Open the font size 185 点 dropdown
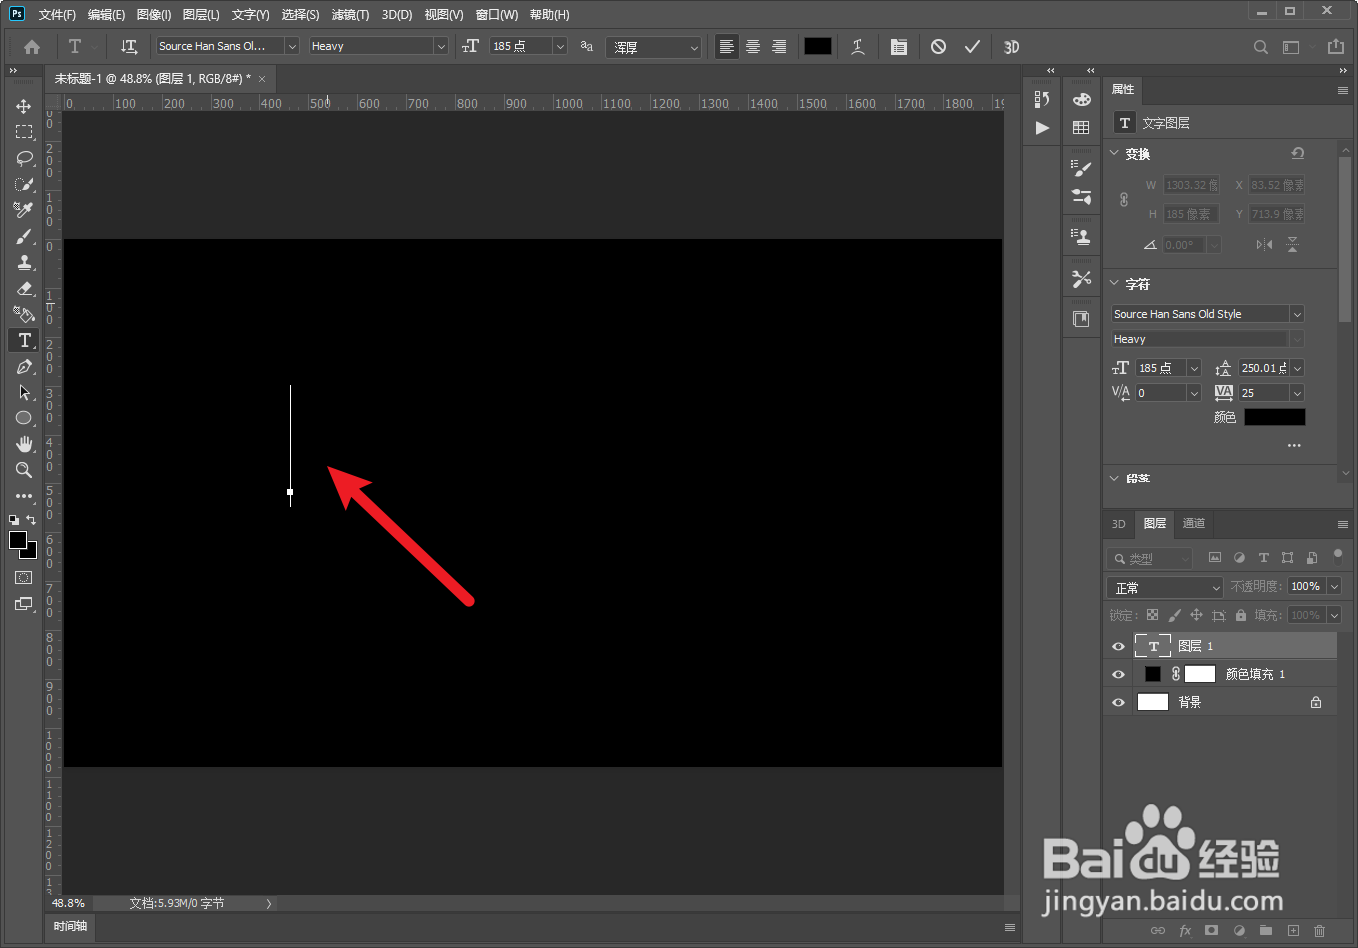1358x948 pixels. point(560,46)
